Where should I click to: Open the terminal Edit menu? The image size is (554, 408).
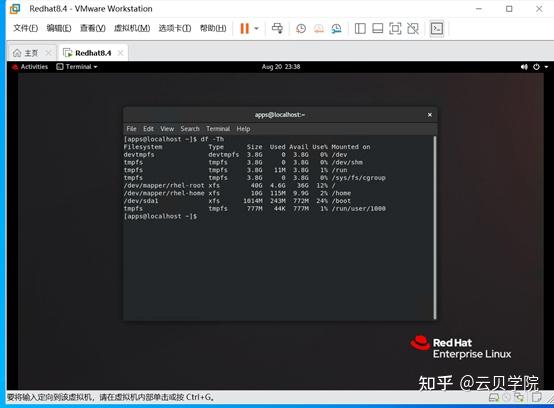point(148,129)
